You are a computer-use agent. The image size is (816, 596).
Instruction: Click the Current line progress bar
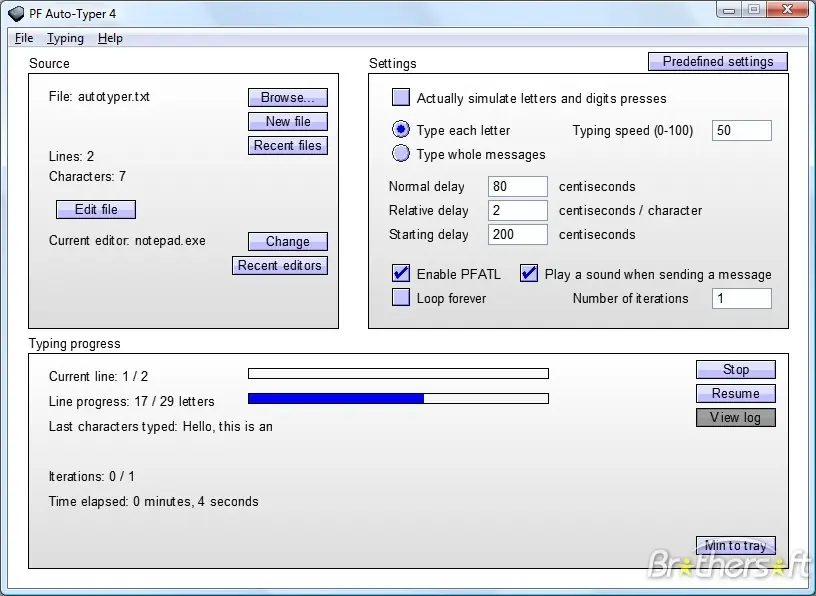(x=399, y=373)
